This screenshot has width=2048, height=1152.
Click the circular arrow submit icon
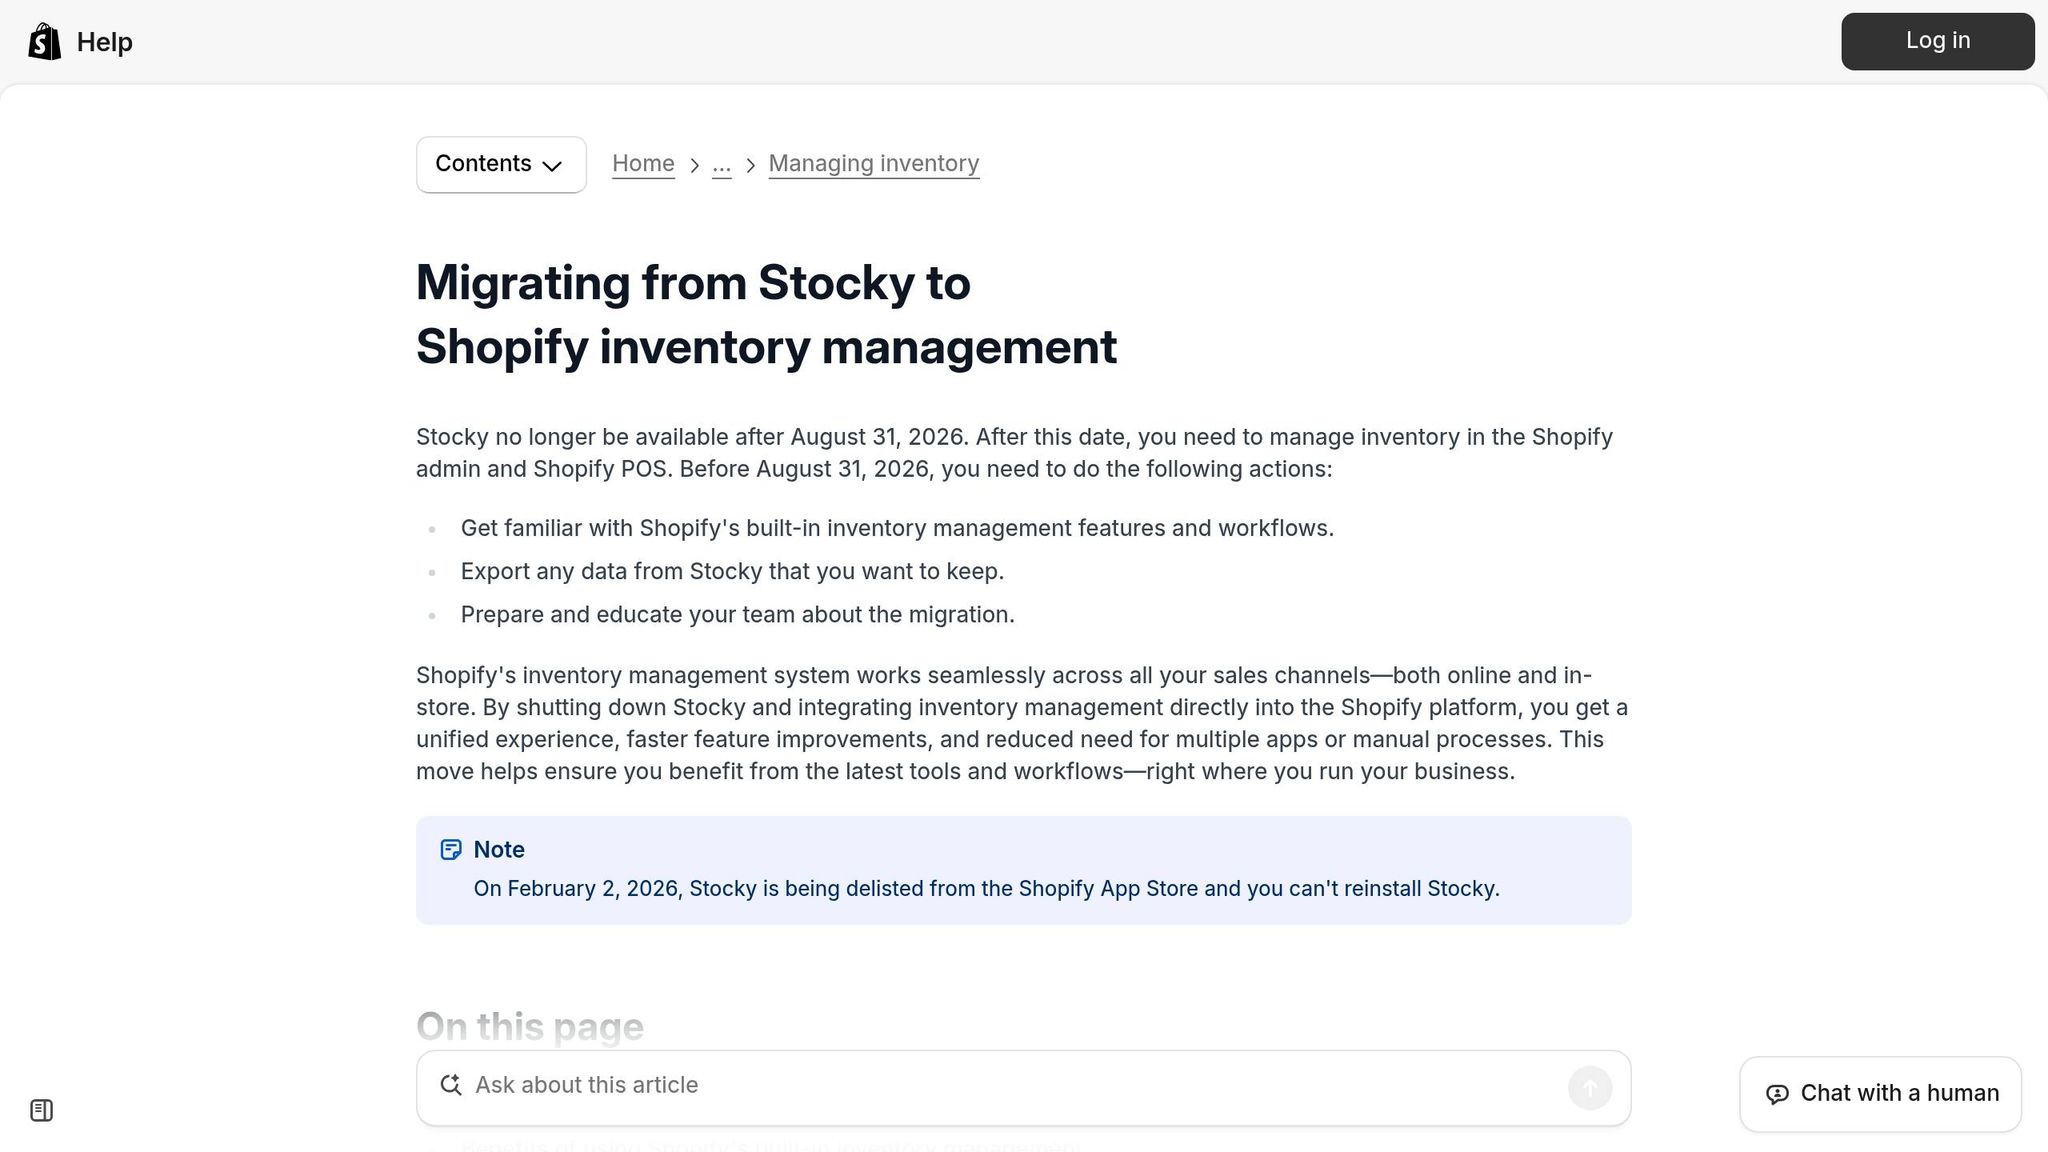[1589, 1087]
